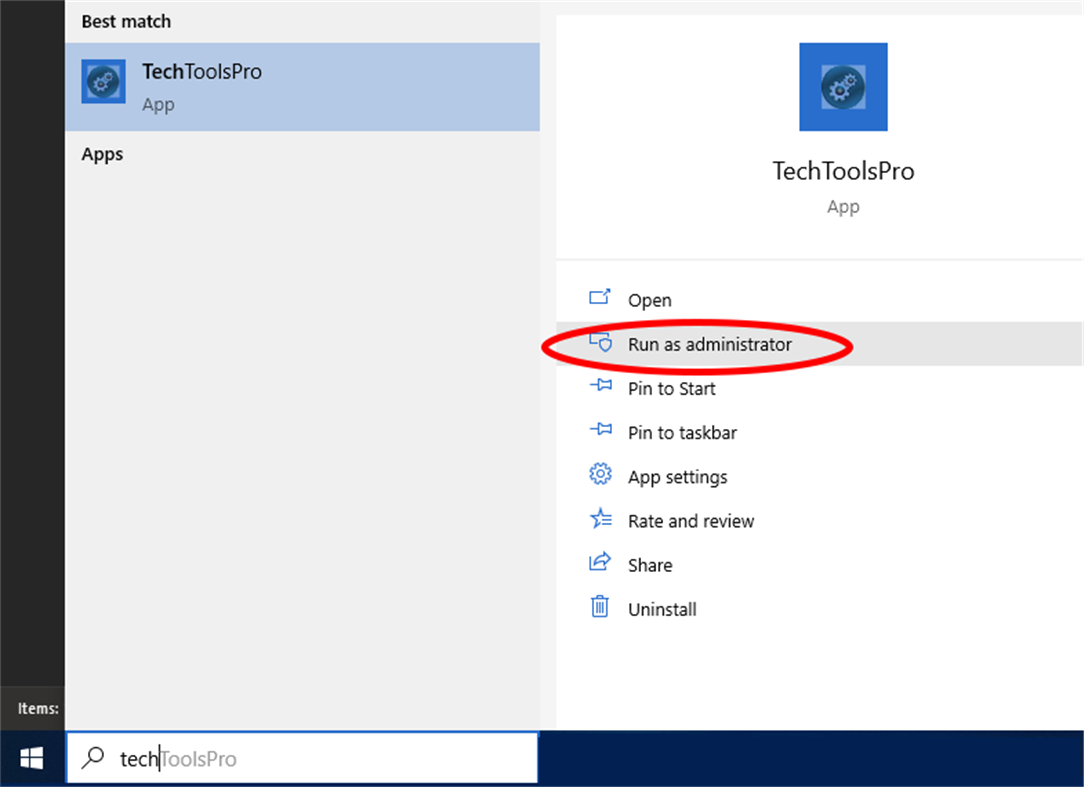Click the TechToolsPro icon in Best match
The width and height of the screenshot is (1084, 787).
click(103, 80)
